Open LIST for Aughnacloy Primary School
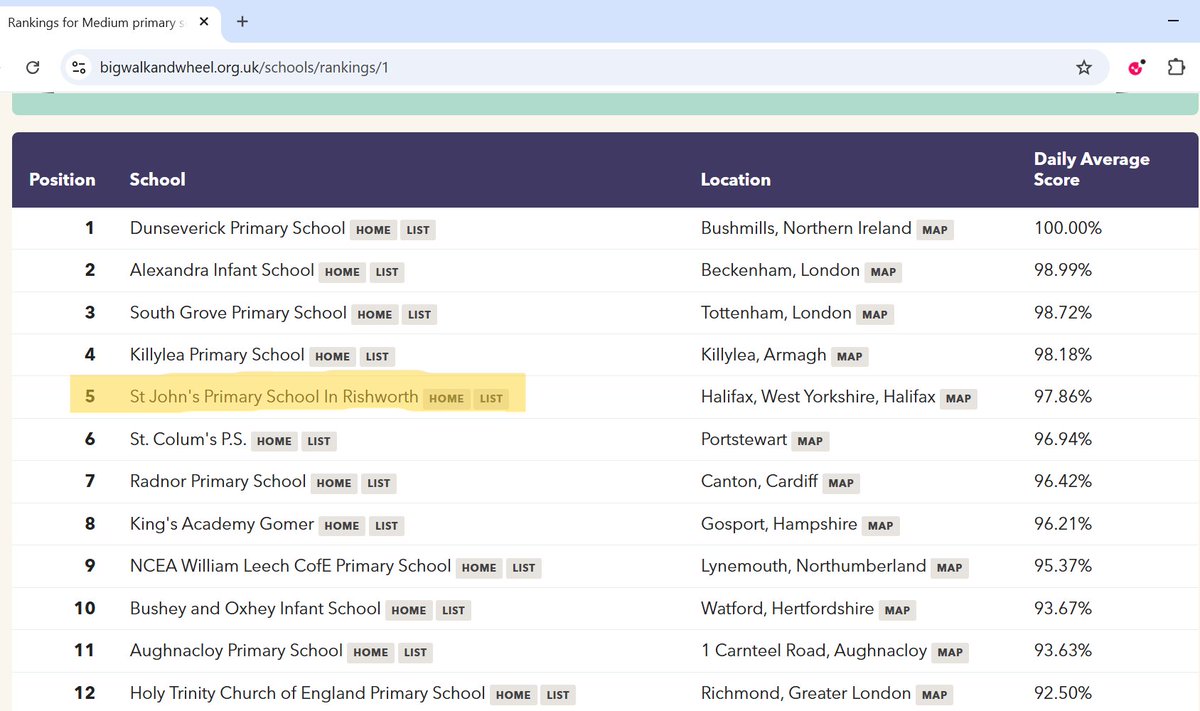Image resolution: width=1200 pixels, height=711 pixels. click(415, 652)
